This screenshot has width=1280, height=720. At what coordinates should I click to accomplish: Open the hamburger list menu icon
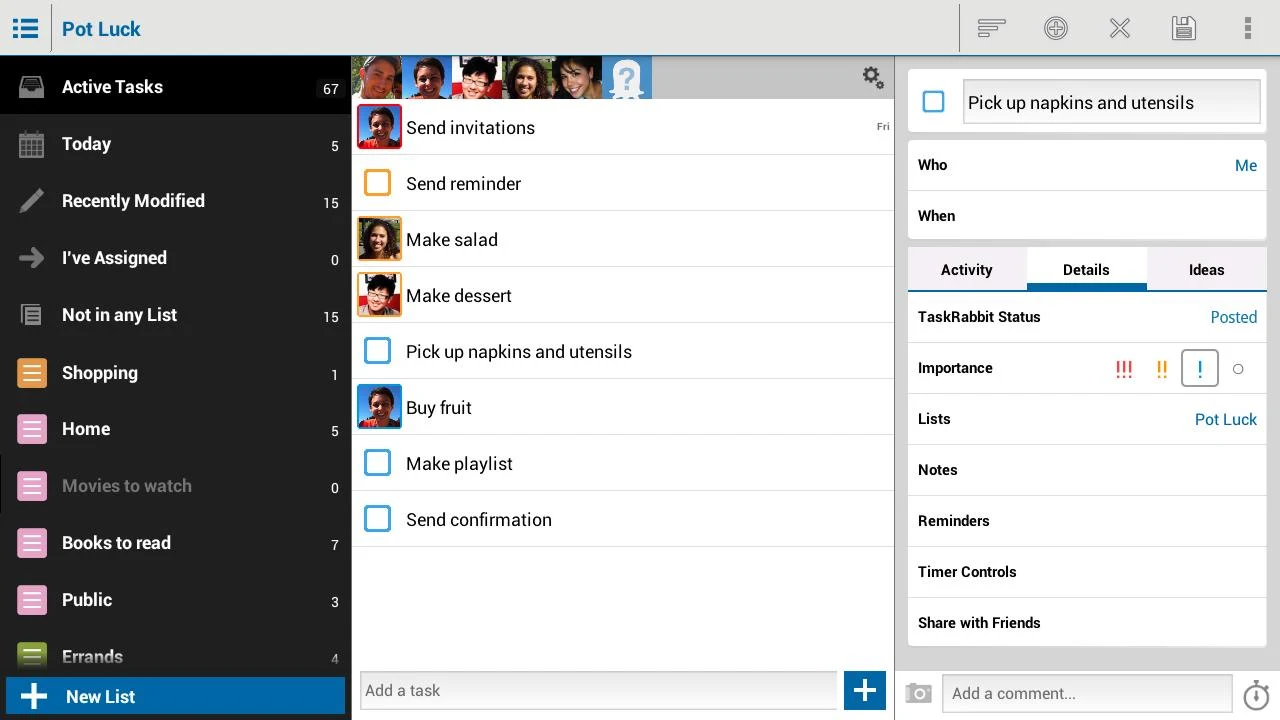point(25,28)
